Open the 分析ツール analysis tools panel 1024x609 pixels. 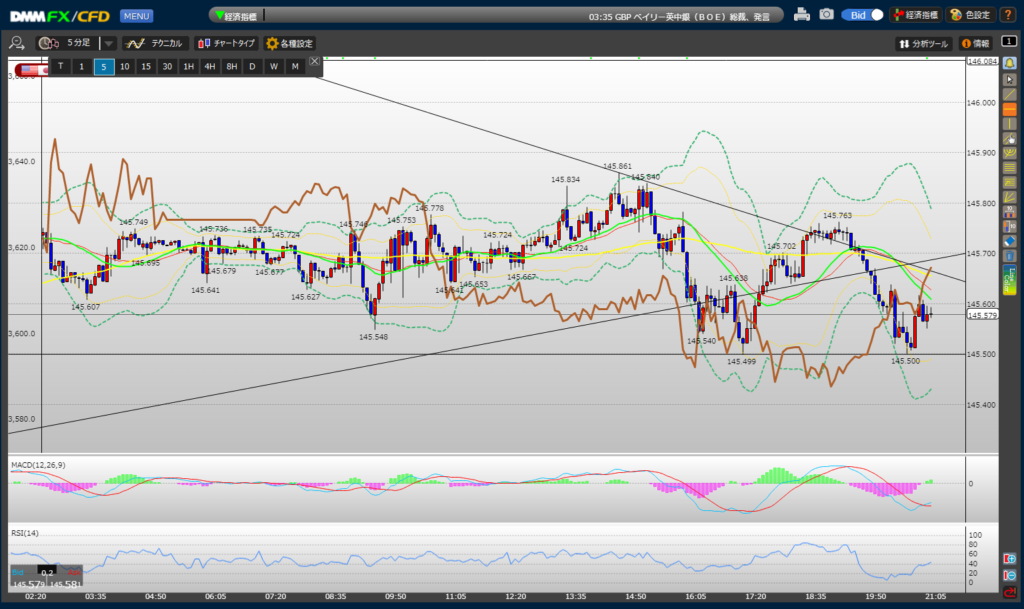pyautogui.click(x=922, y=43)
